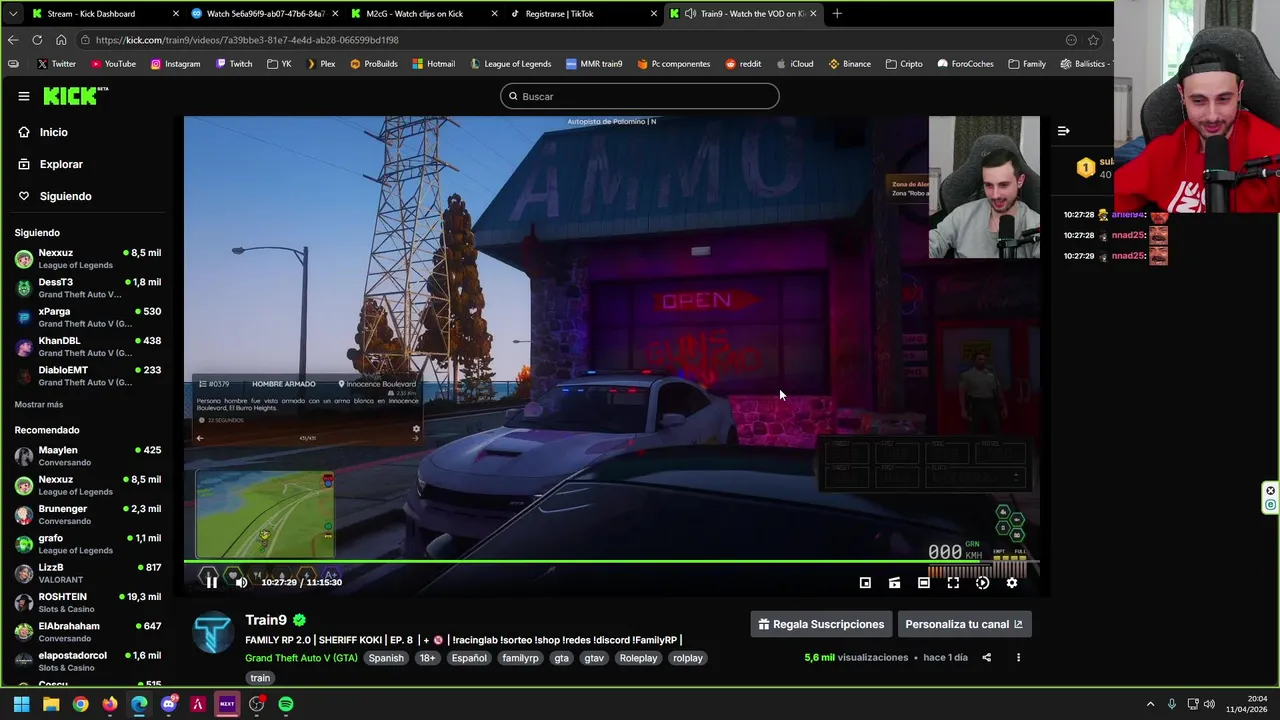This screenshot has height=720, width=1280.
Task: Click the Spanish tag
Action: pos(386,658)
